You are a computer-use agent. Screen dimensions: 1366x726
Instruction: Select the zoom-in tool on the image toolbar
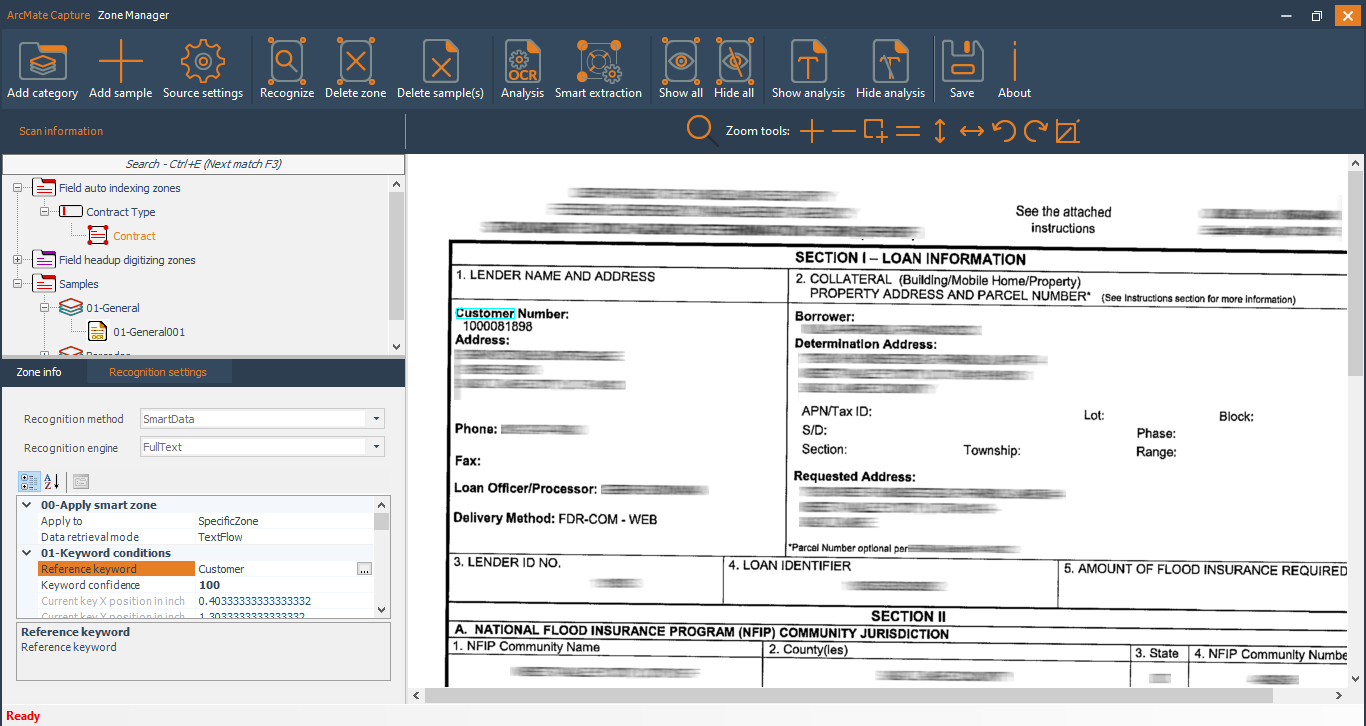pyautogui.click(x=812, y=130)
